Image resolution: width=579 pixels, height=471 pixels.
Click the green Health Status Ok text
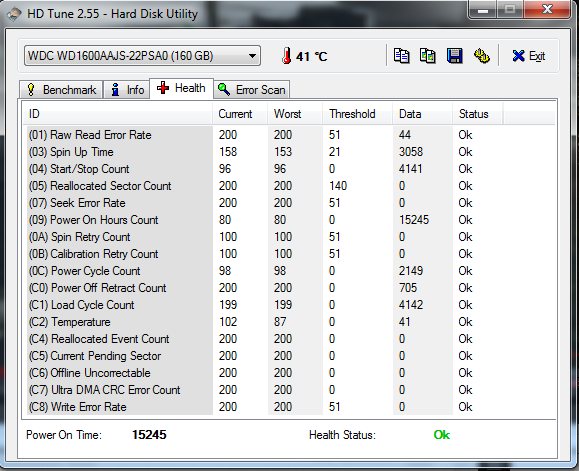(x=442, y=435)
